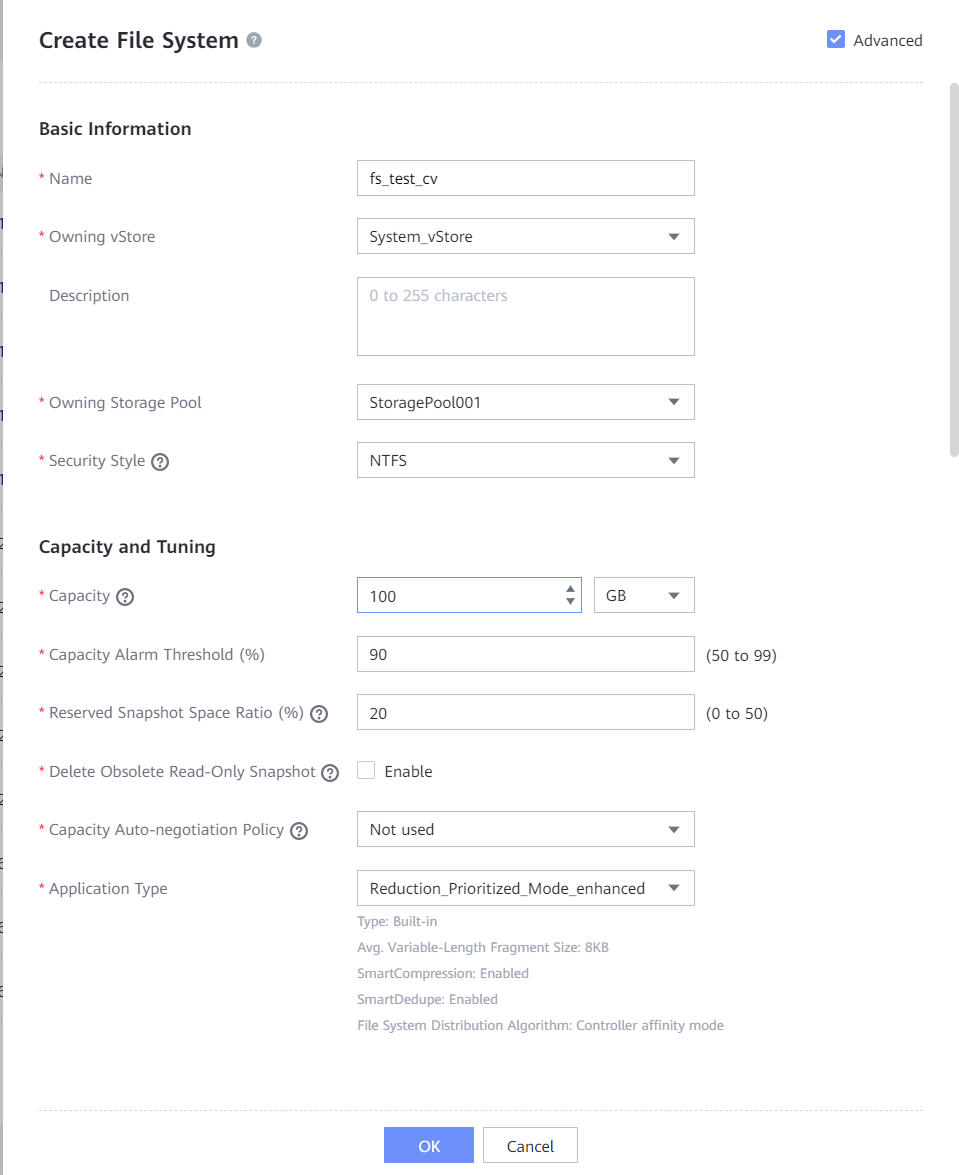
Task: Increase capacity with the up stepper arrow
Action: (570, 589)
